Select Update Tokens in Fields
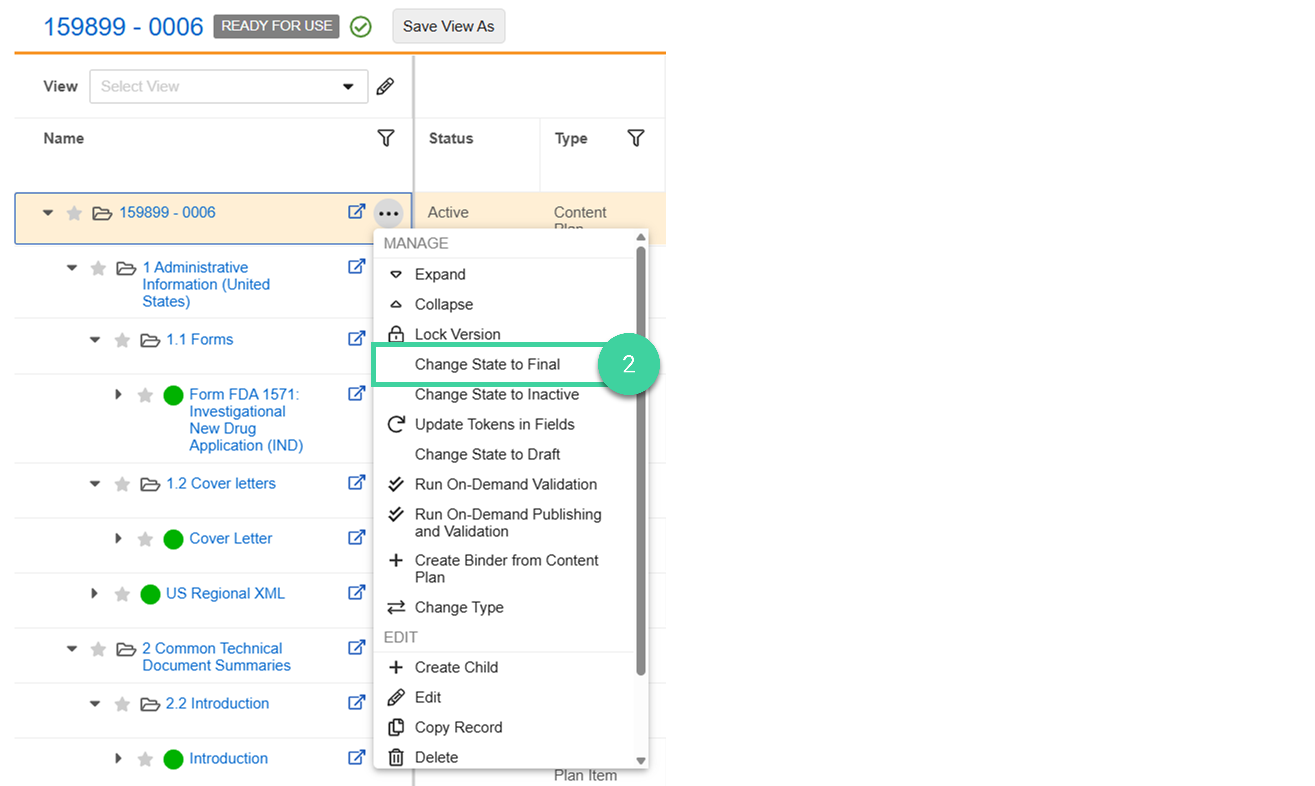1315x786 pixels. (494, 424)
